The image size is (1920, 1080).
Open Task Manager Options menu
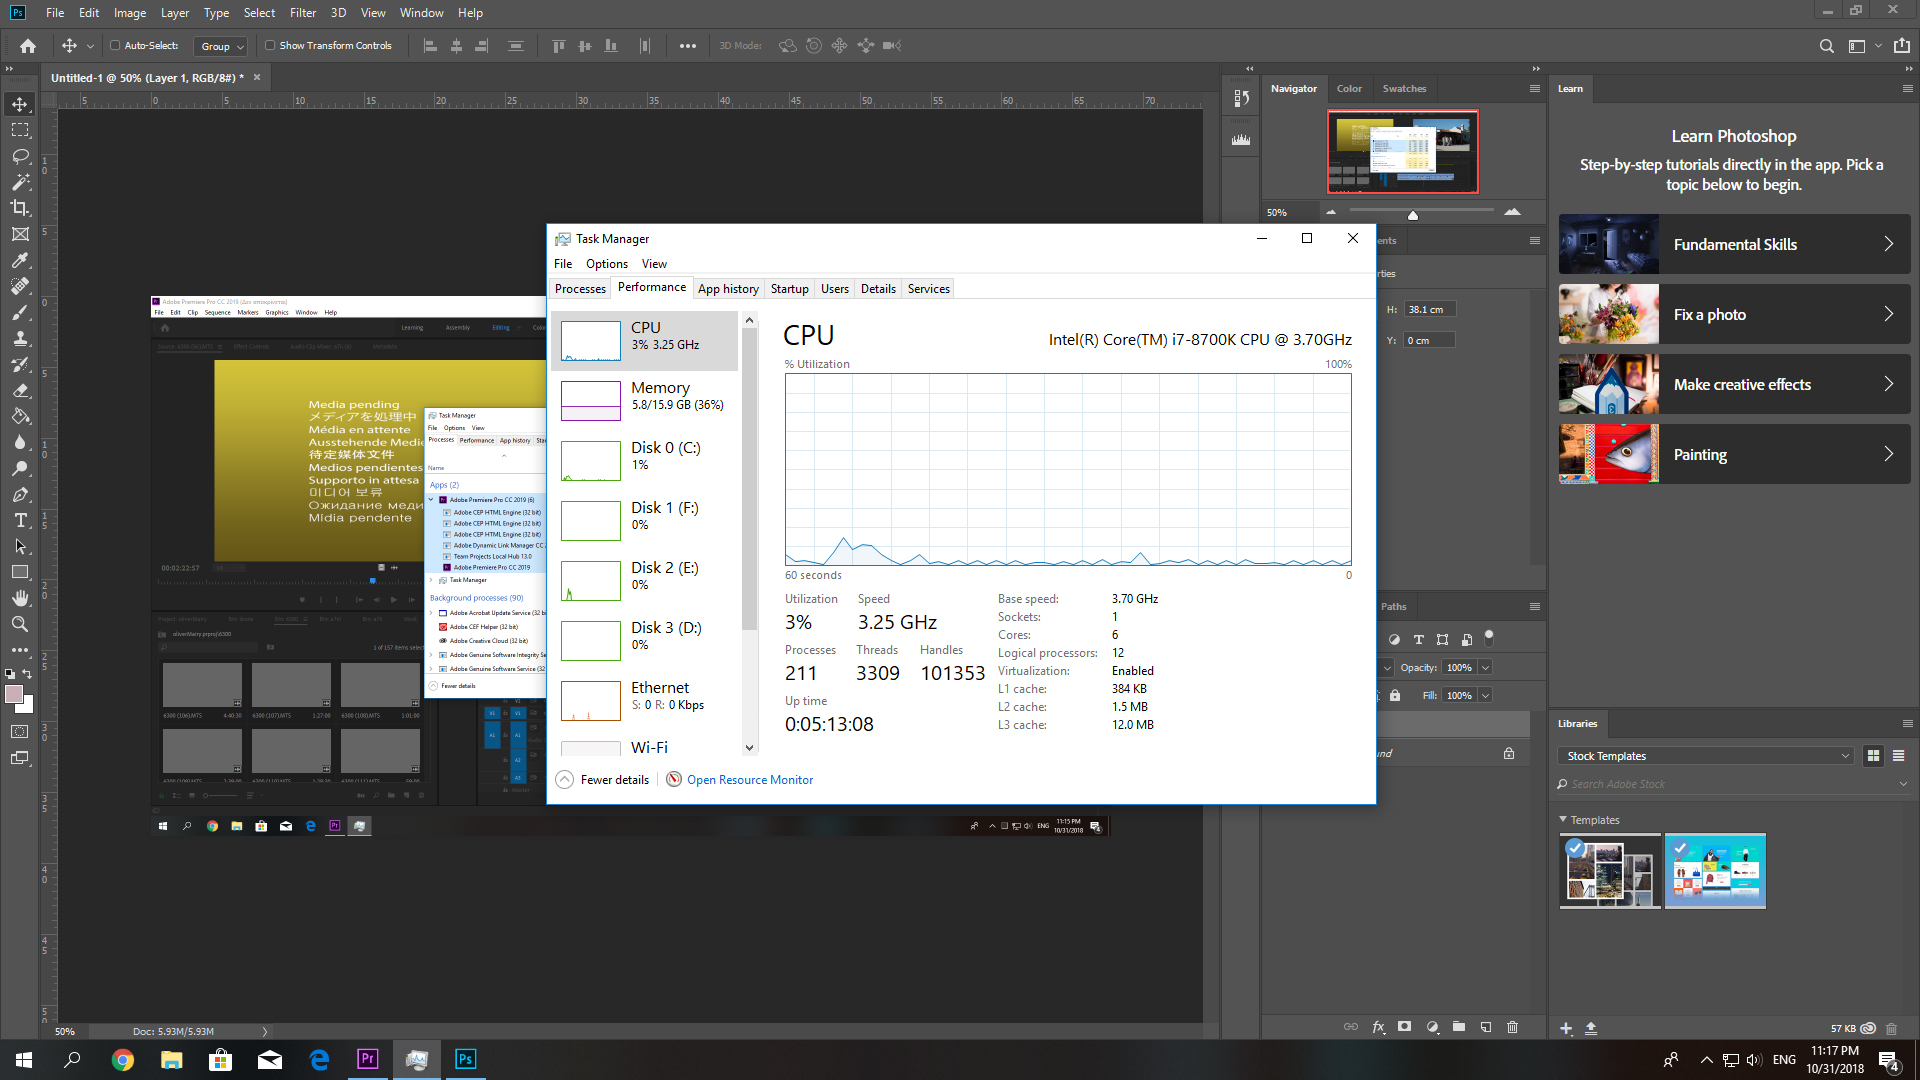(607, 264)
